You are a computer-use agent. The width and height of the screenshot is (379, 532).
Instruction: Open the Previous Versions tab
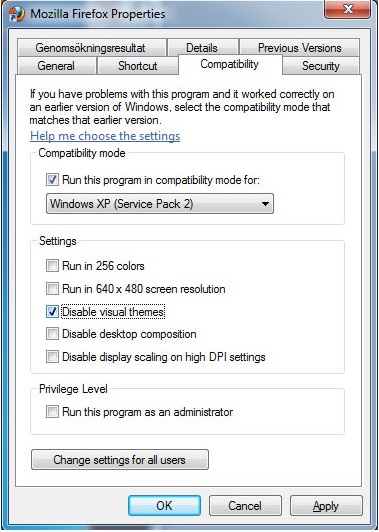(300, 48)
